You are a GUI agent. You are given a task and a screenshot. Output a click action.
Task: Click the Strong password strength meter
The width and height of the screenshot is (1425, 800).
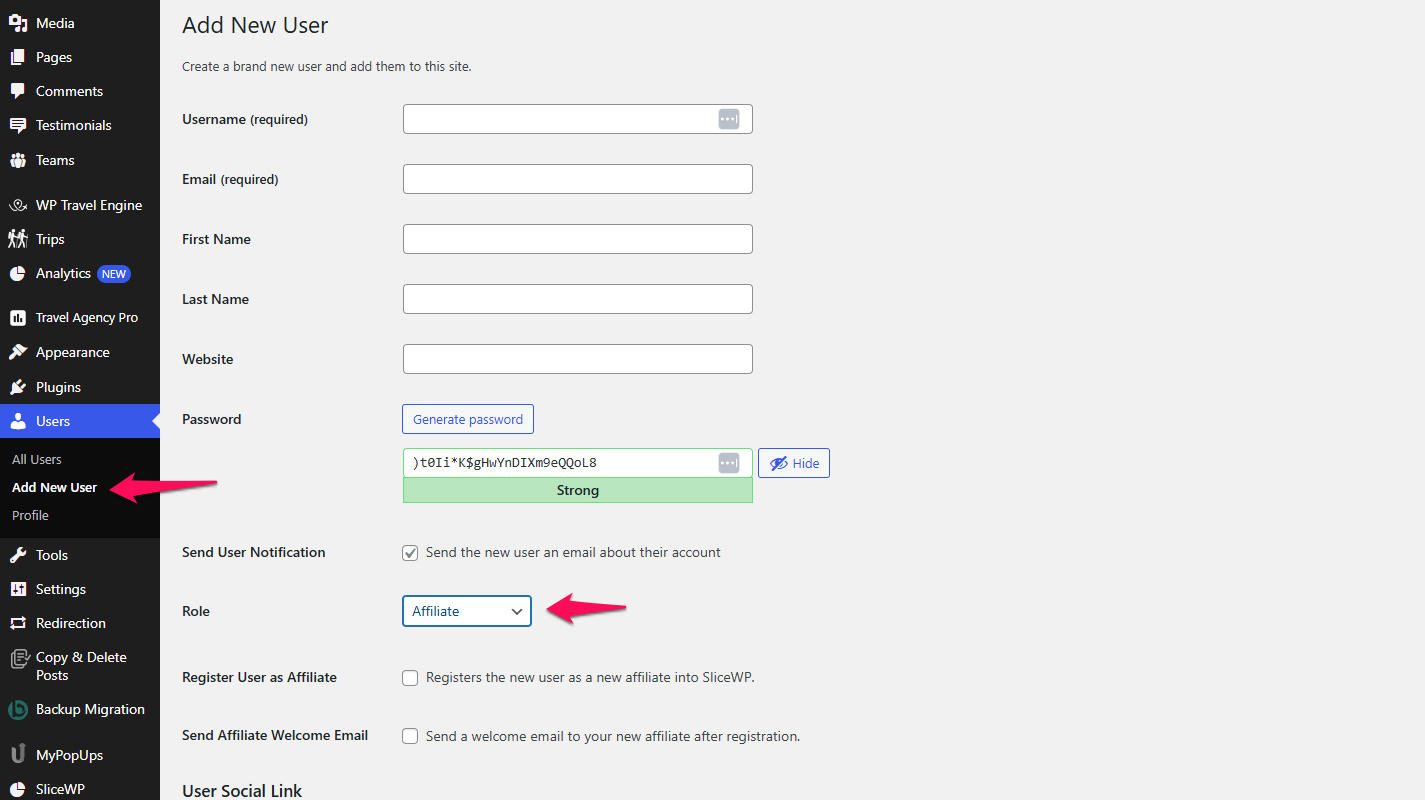[x=577, y=490]
